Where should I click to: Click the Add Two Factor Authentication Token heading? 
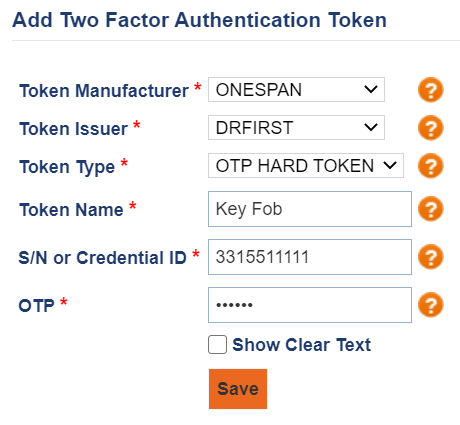(199, 20)
